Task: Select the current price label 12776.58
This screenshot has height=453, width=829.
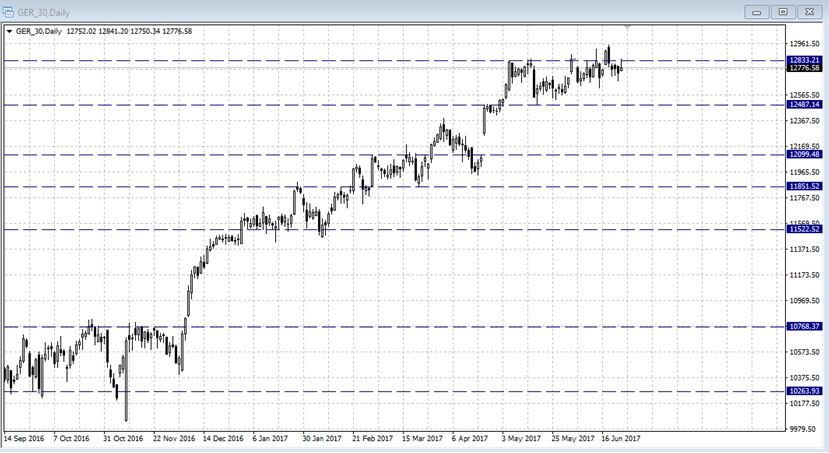Action: pyautogui.click(x=805, y=68)
